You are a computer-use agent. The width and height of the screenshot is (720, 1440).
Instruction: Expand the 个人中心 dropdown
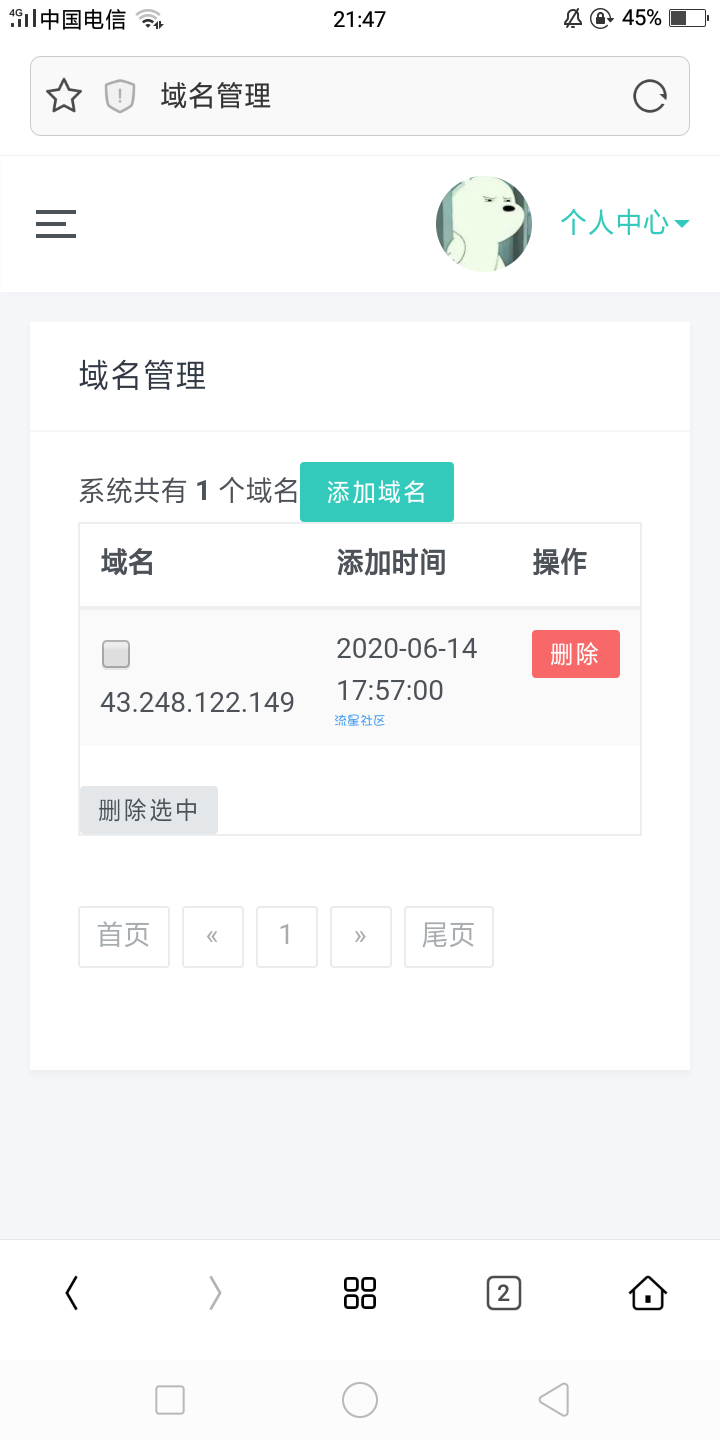coord(624,222)
